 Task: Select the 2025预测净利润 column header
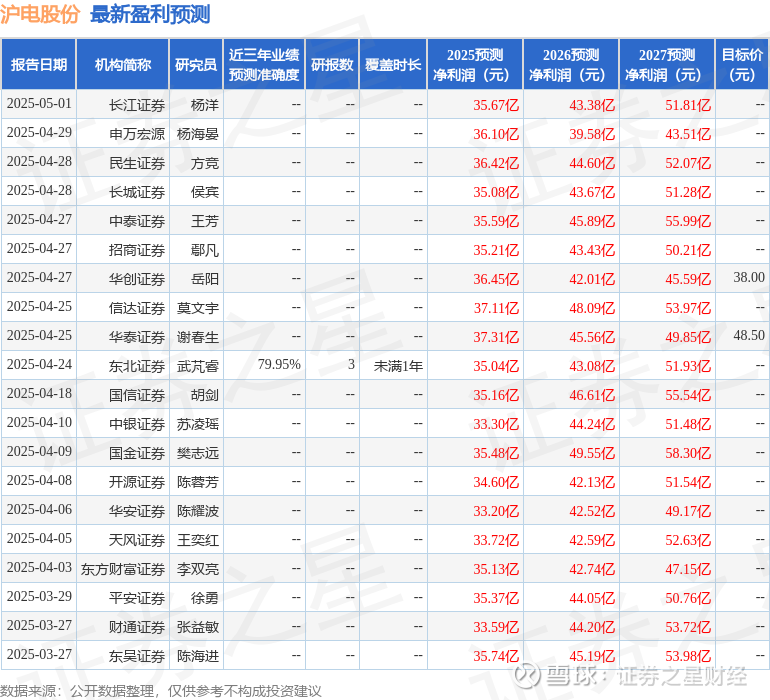click(x=475, y=64)
